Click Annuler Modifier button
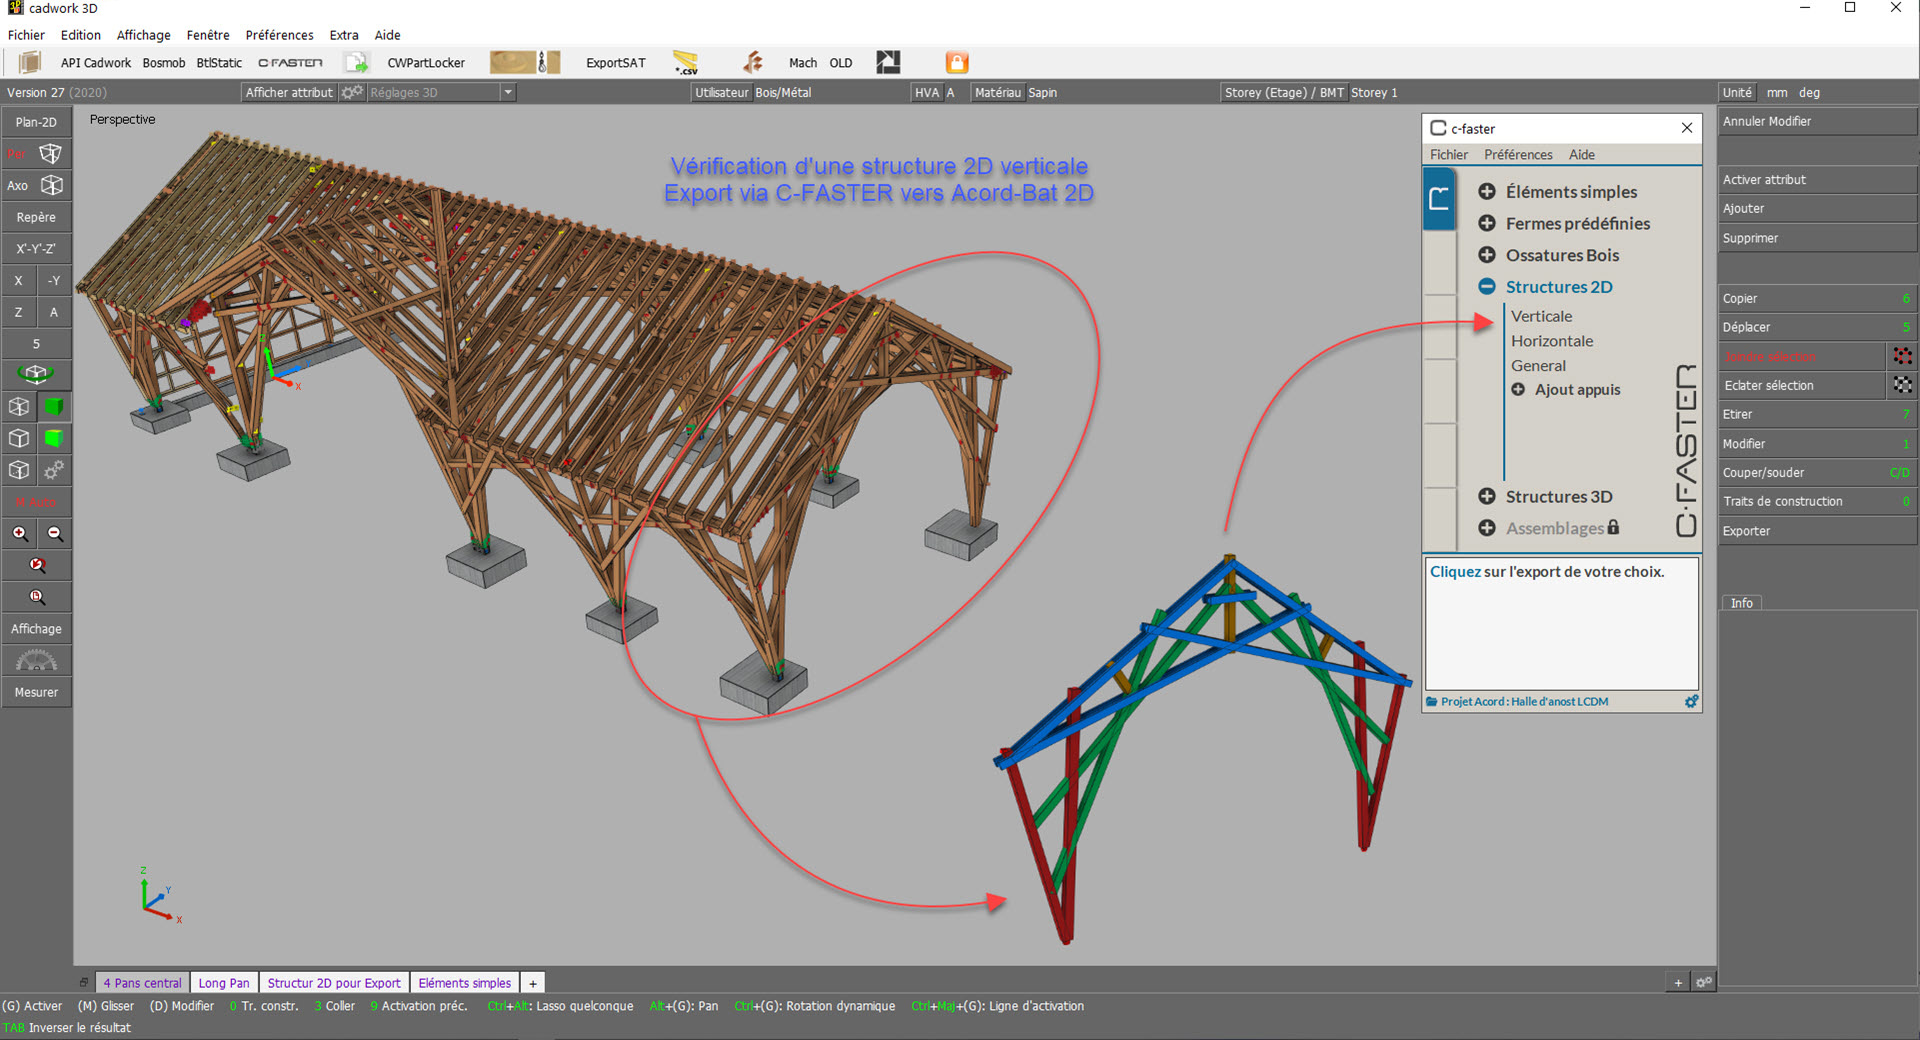Image resolution: width=1920 pixels, height=1040 pixels. tap(1817, 121)
